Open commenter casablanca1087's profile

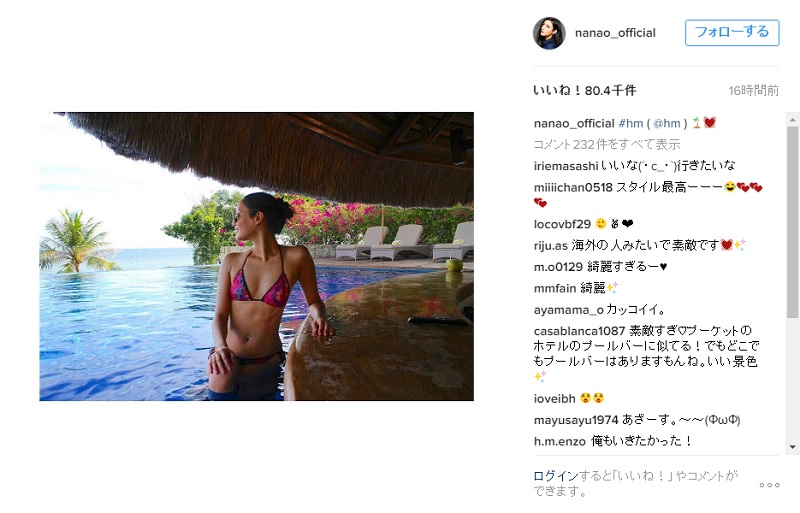click(x=579, y=331)
